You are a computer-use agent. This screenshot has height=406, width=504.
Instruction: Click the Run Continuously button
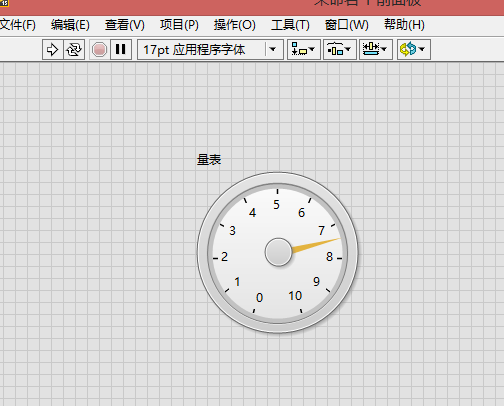coord(74,50)
